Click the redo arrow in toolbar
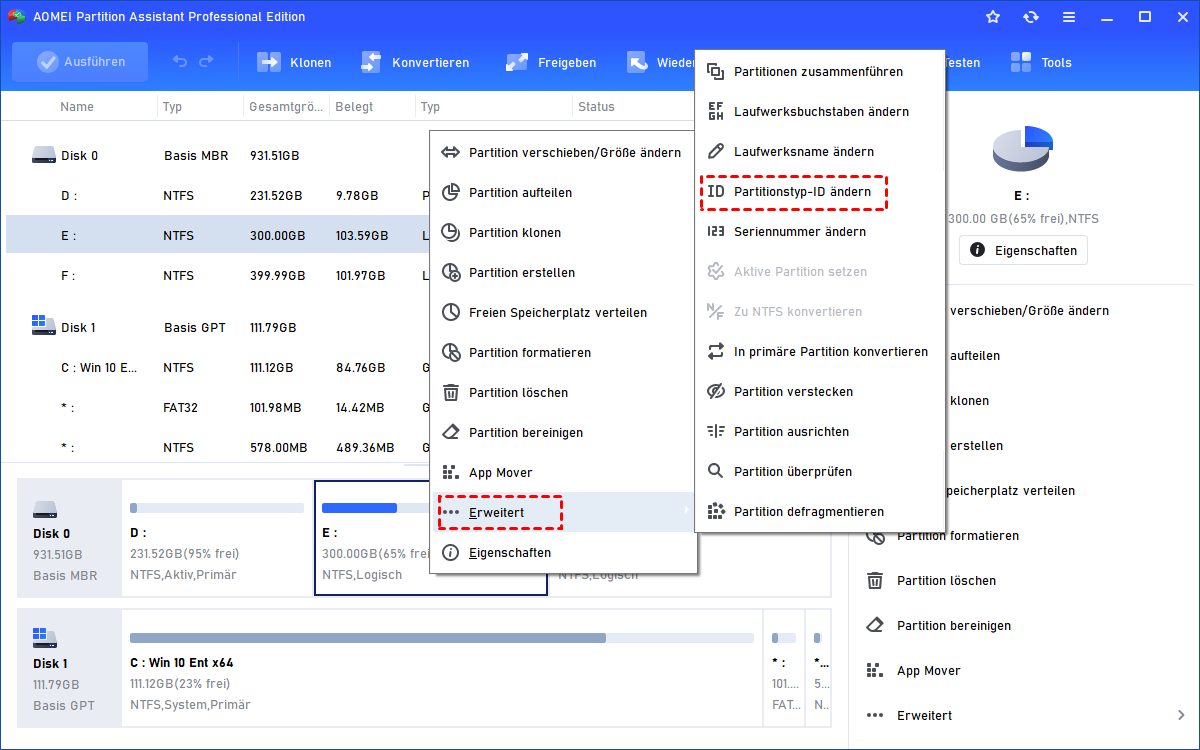 tap(206, 62)
